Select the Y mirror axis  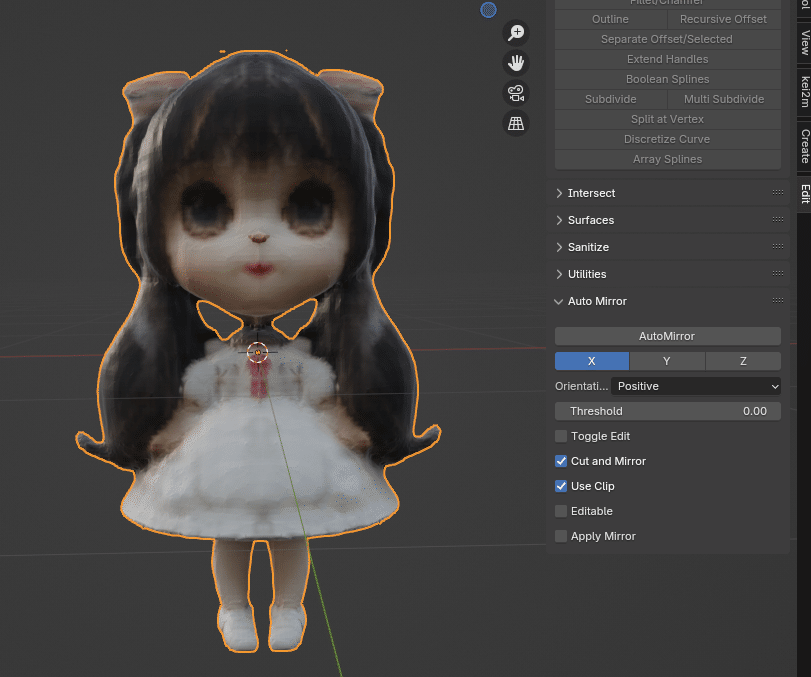[667, 361]
